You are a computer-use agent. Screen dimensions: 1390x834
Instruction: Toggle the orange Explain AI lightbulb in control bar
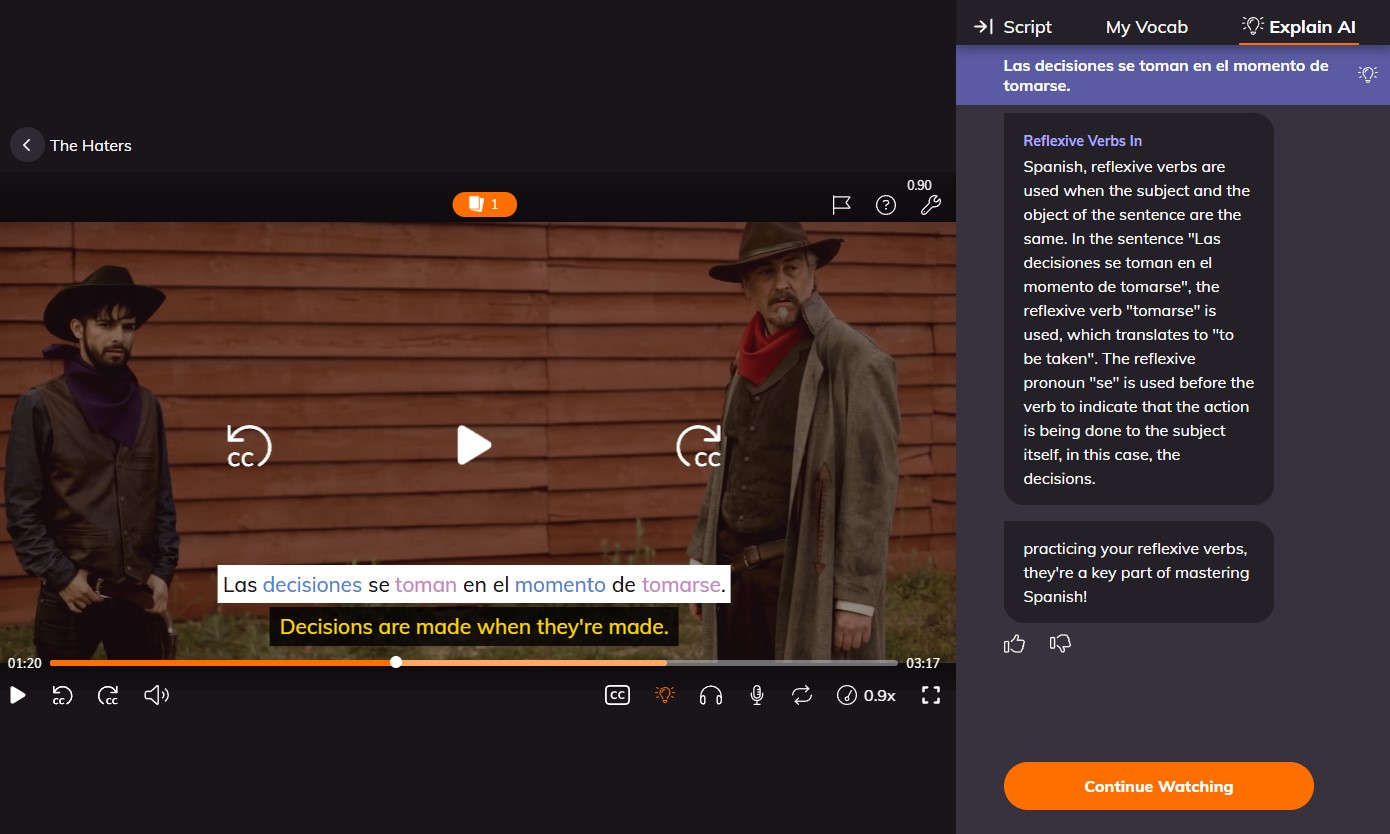point(664,695)
